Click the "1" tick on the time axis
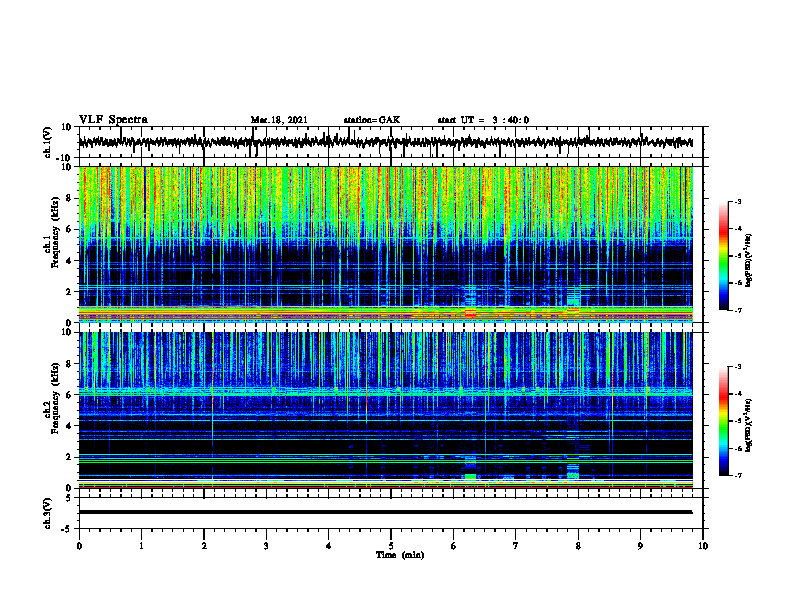 141,546
